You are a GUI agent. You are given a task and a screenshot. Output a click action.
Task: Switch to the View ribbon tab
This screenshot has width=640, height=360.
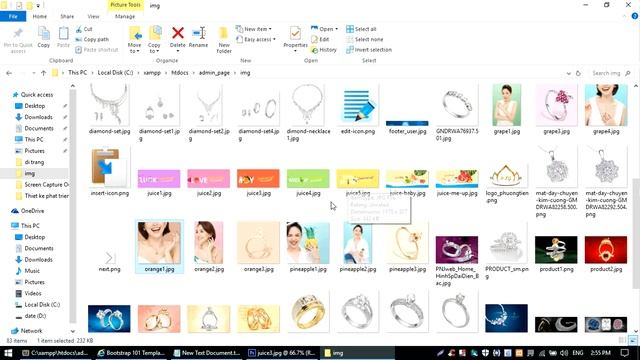point(93,16)
